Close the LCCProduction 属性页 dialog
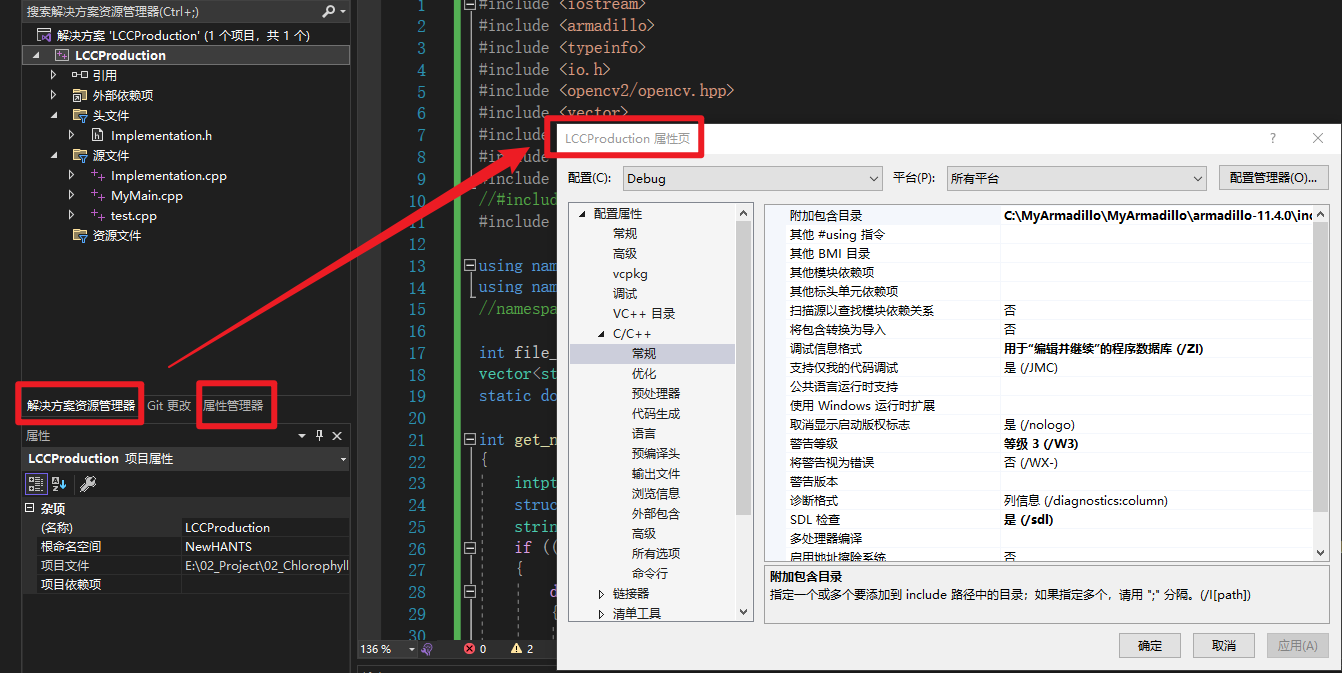1342x673 pixels. [x=1318, y=139]
